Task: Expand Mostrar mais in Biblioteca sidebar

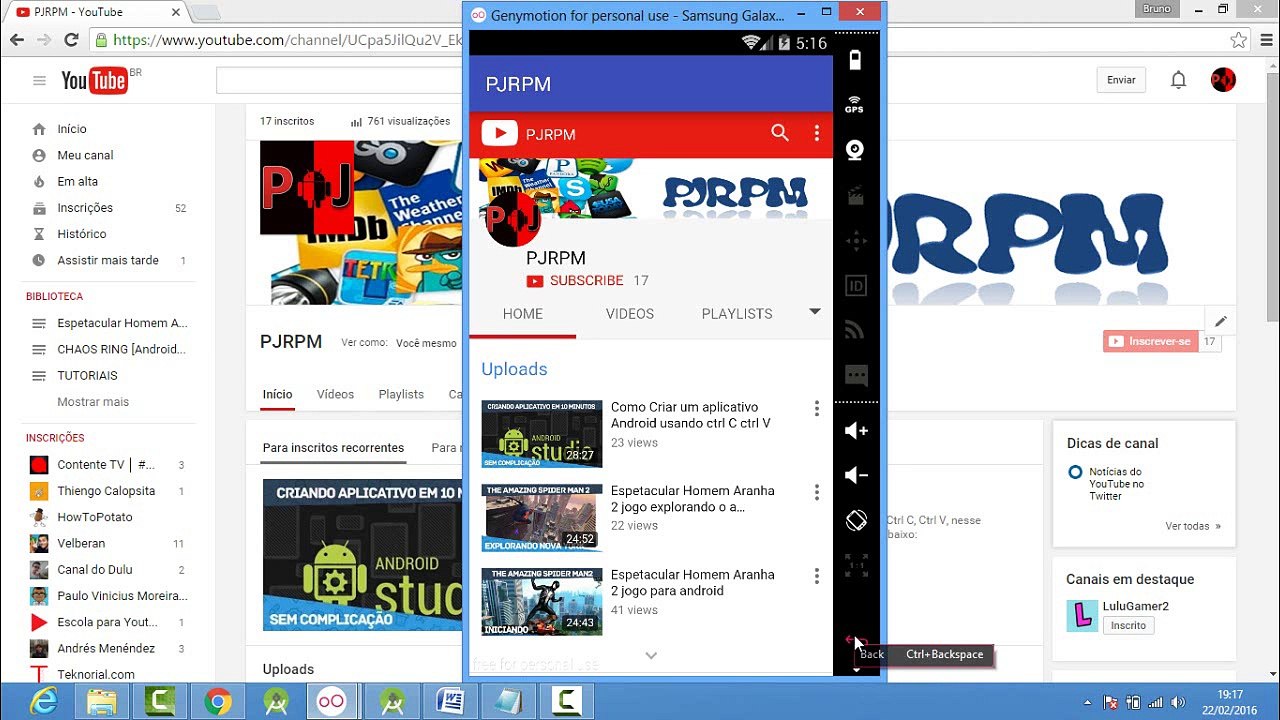Action: (x=93, y=402)
